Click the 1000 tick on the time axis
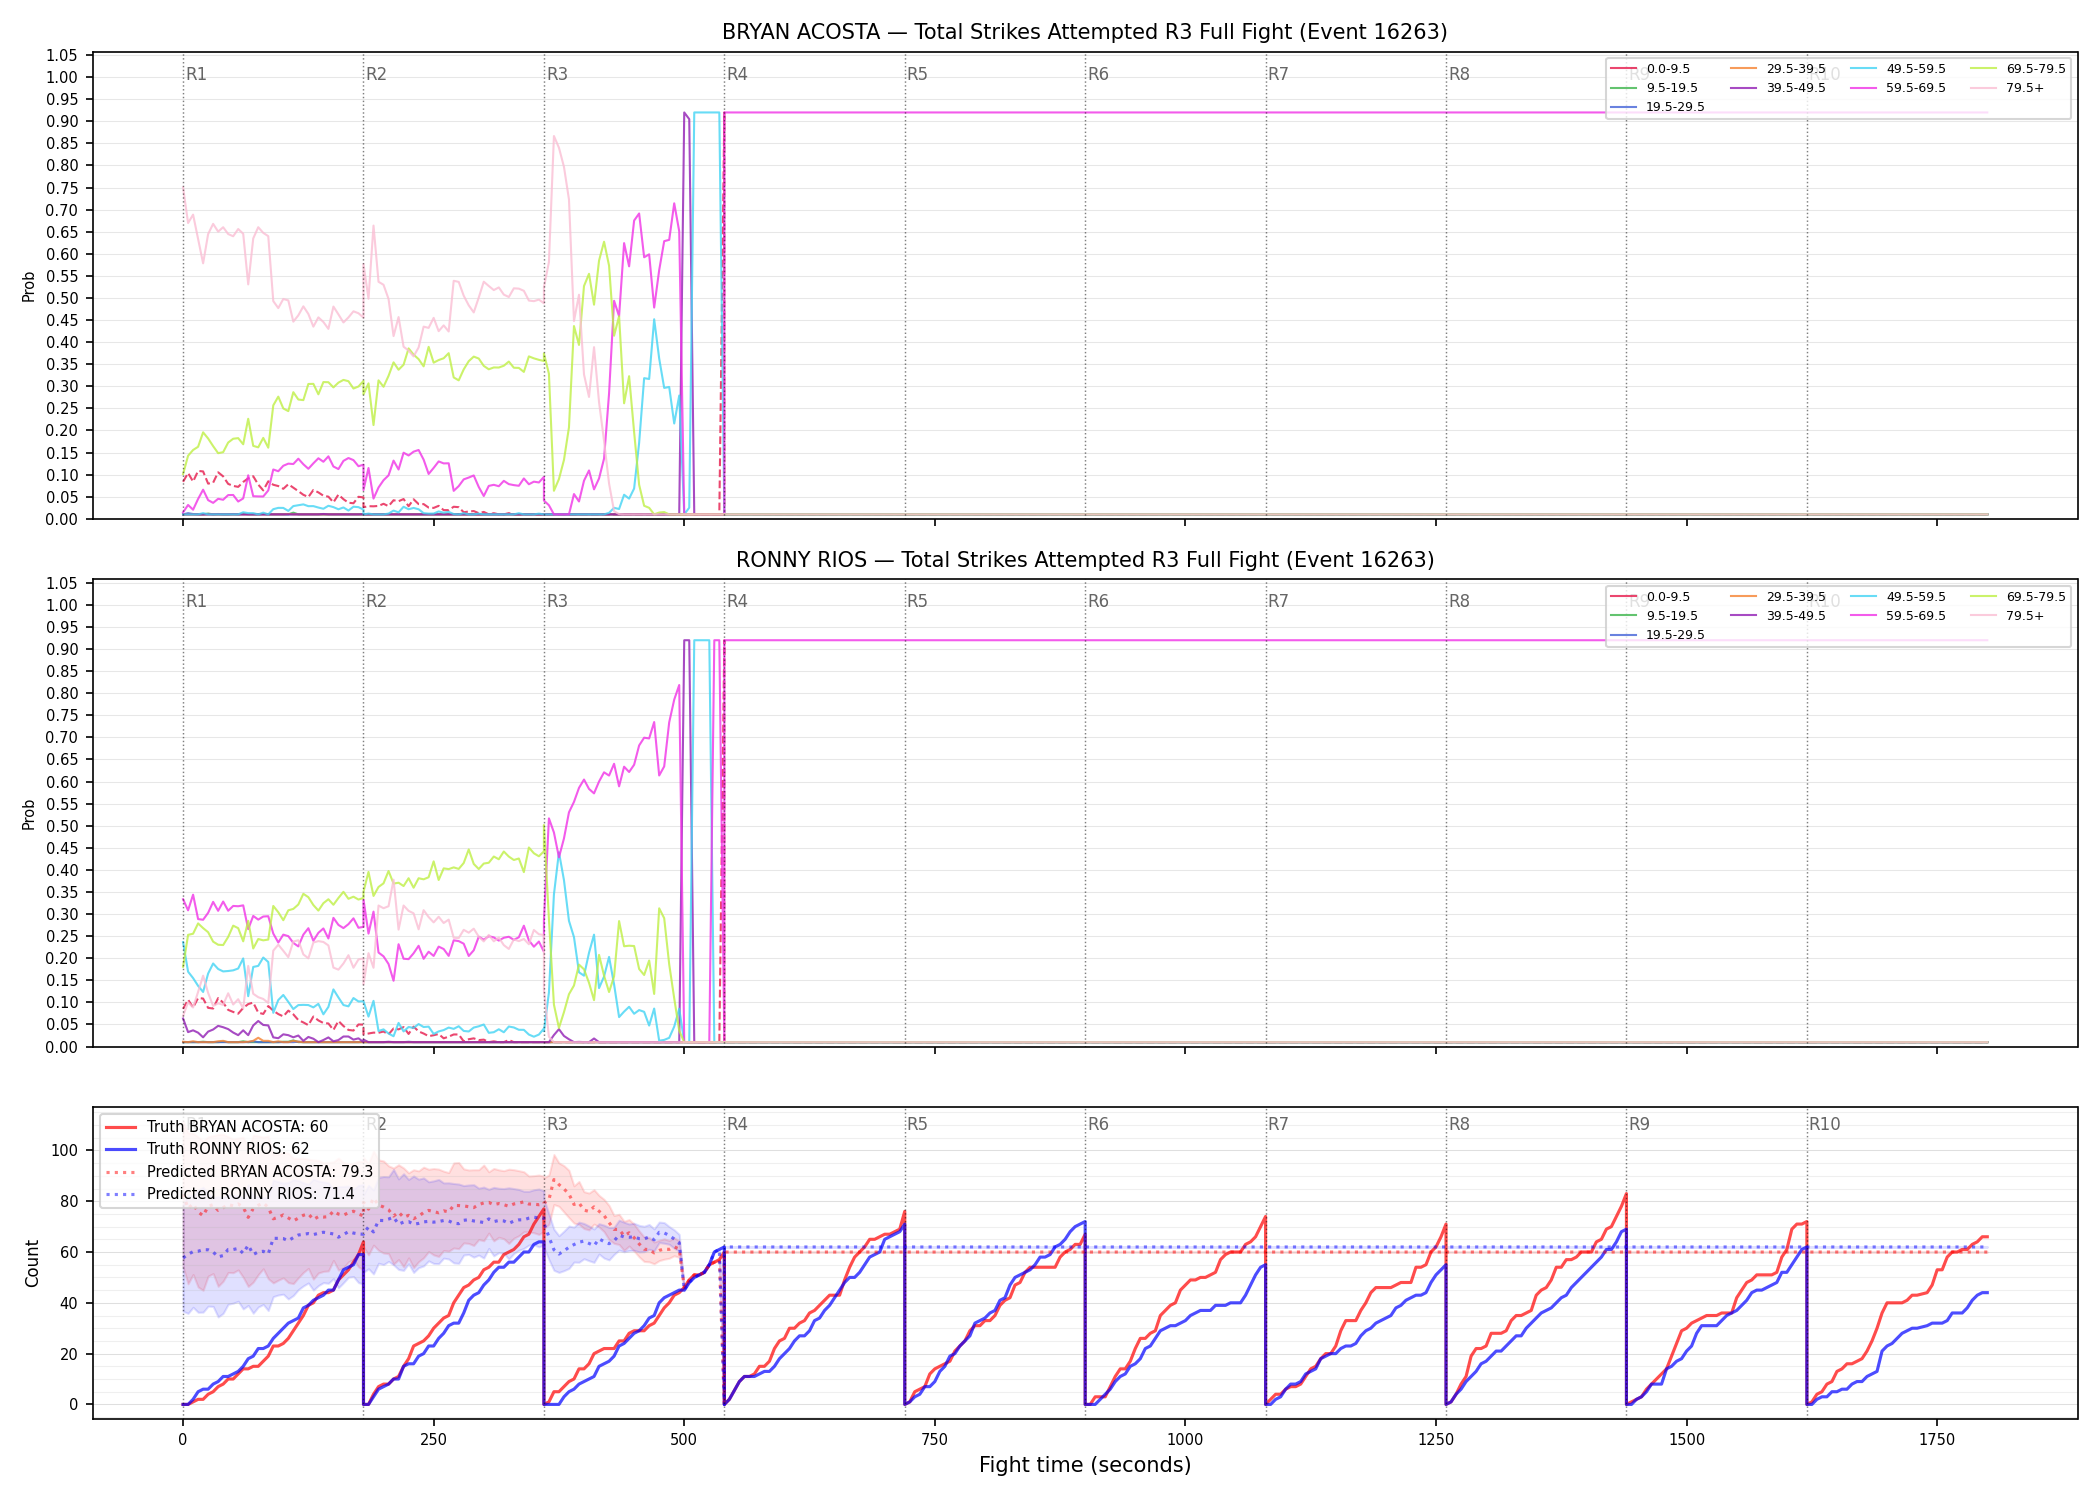The height and width of the screenshot is (1500, 2100). [x=1185, y=1439]
